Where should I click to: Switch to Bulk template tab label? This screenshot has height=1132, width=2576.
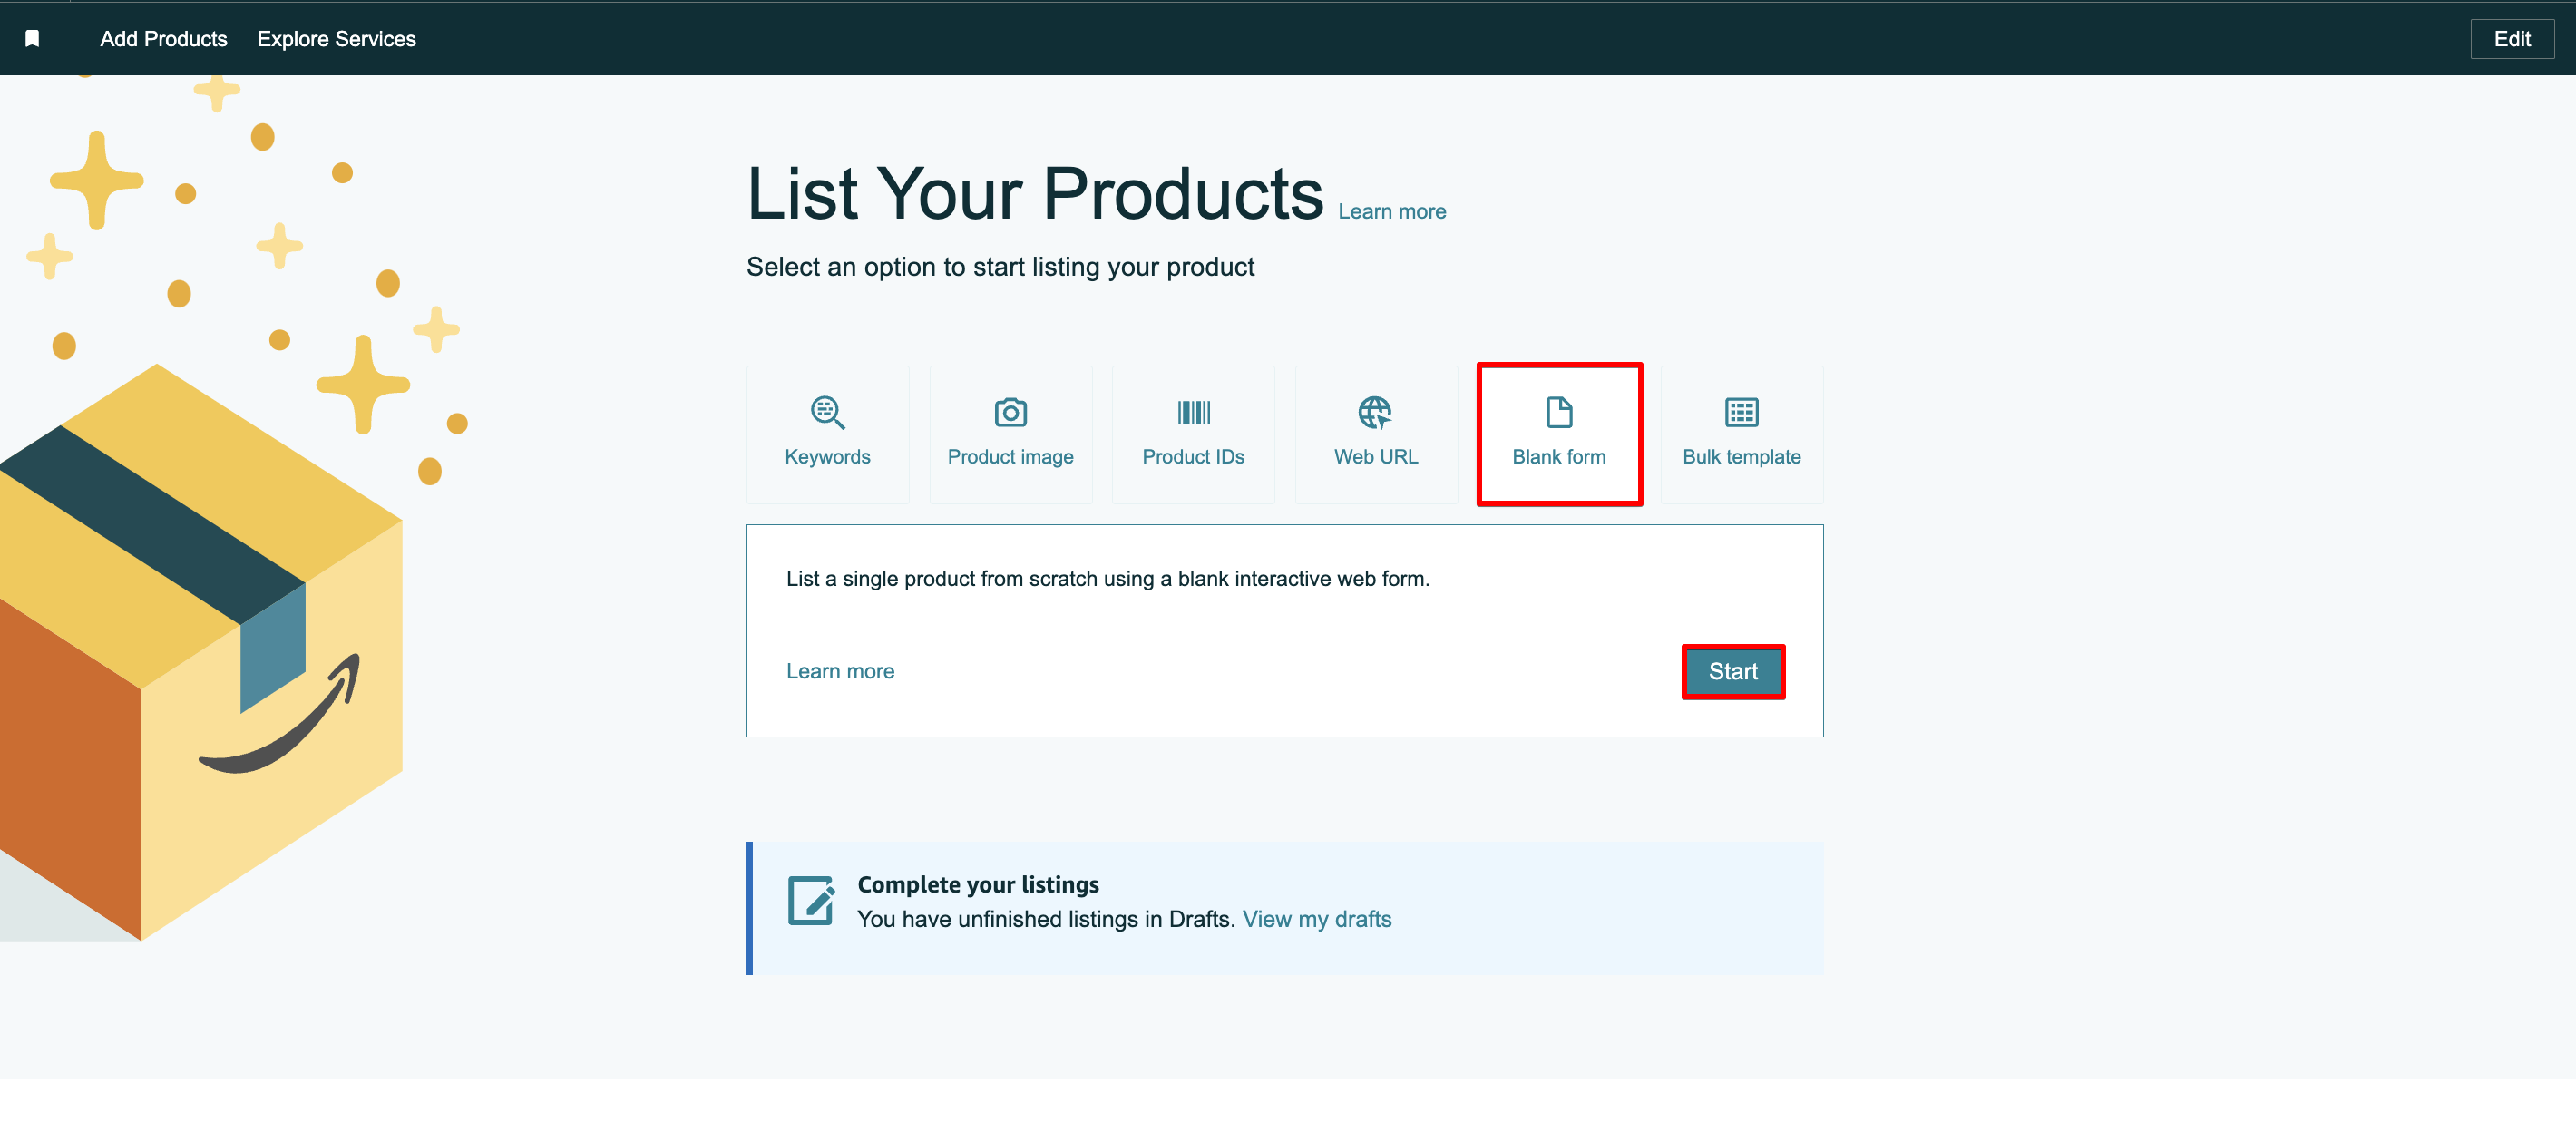point(1741,456)
